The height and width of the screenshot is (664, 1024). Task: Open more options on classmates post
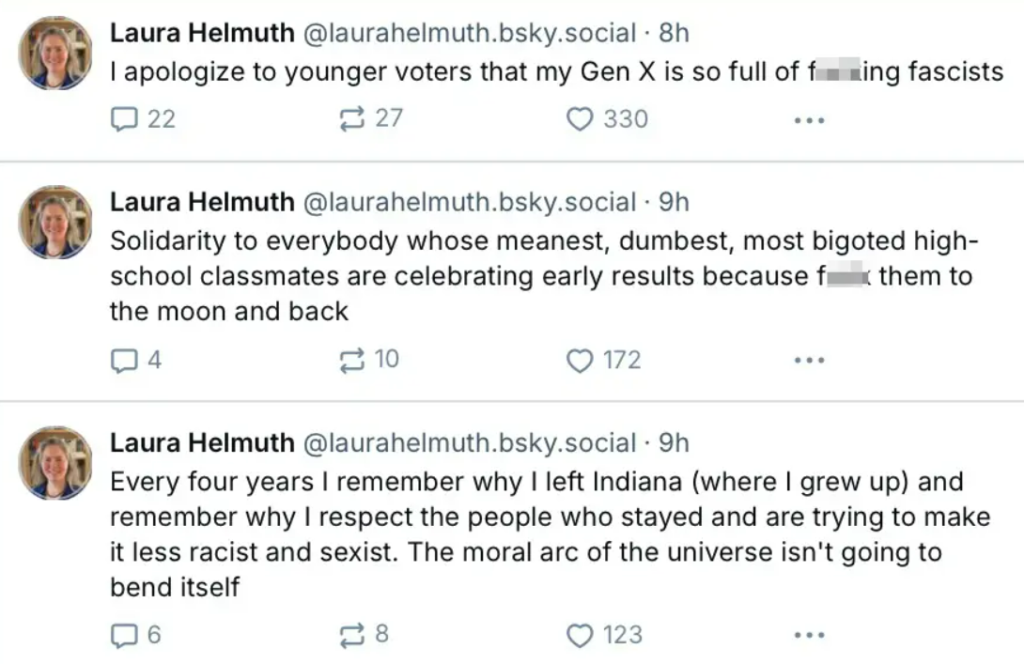pos(808,361)
